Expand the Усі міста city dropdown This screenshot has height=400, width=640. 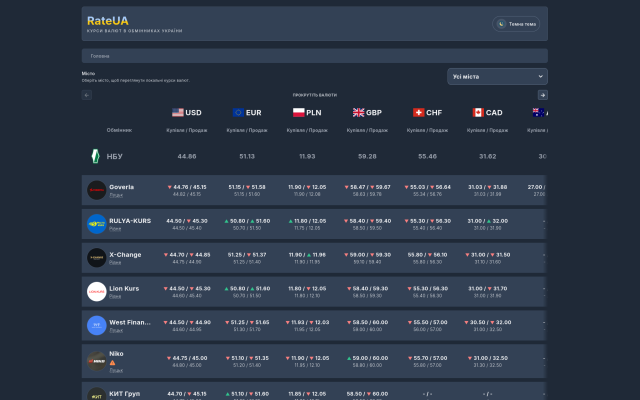point(497,76)
